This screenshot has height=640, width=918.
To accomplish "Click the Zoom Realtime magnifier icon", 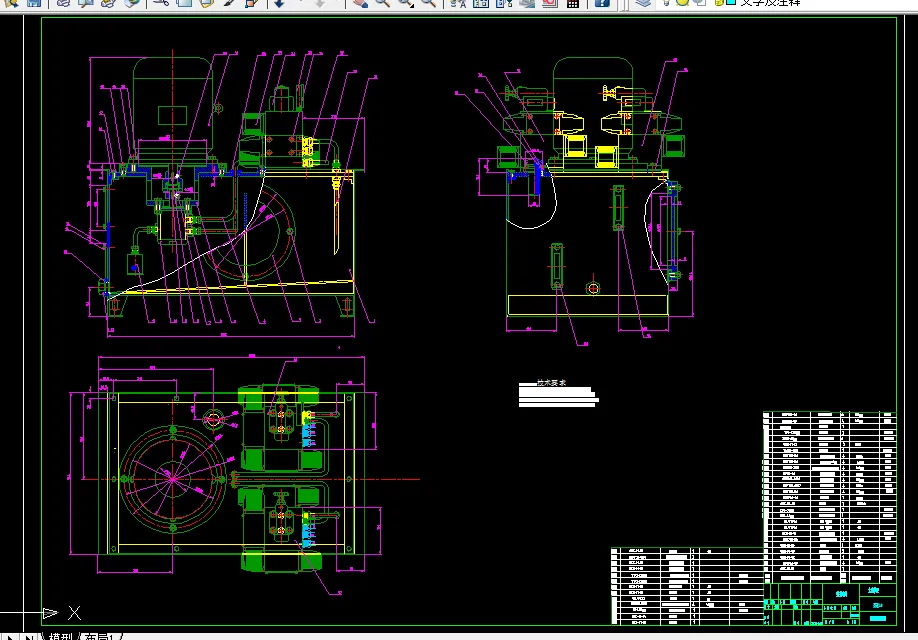I will [x=383, y=3].
